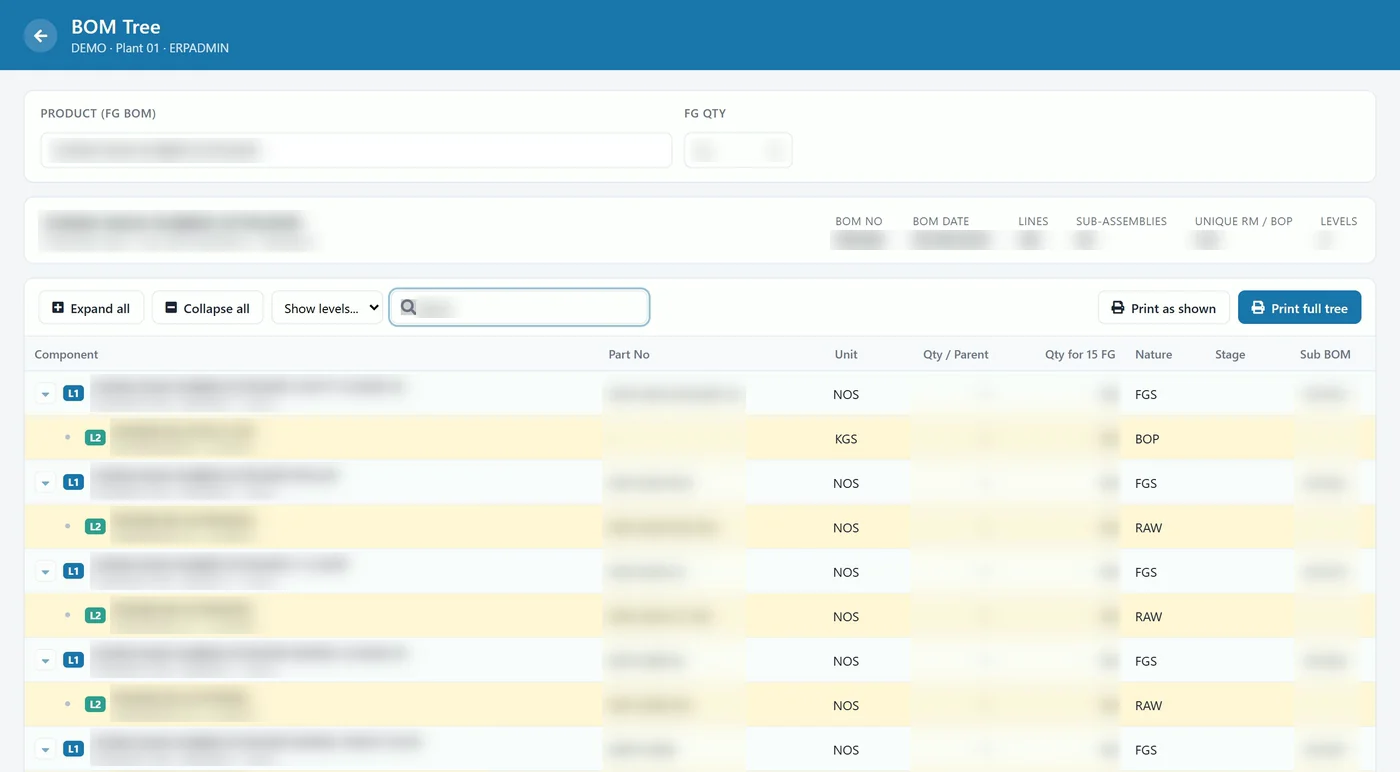Click the PRODUCT (FG BOM) input field
Screen dimensions: 1400x772
356,150
